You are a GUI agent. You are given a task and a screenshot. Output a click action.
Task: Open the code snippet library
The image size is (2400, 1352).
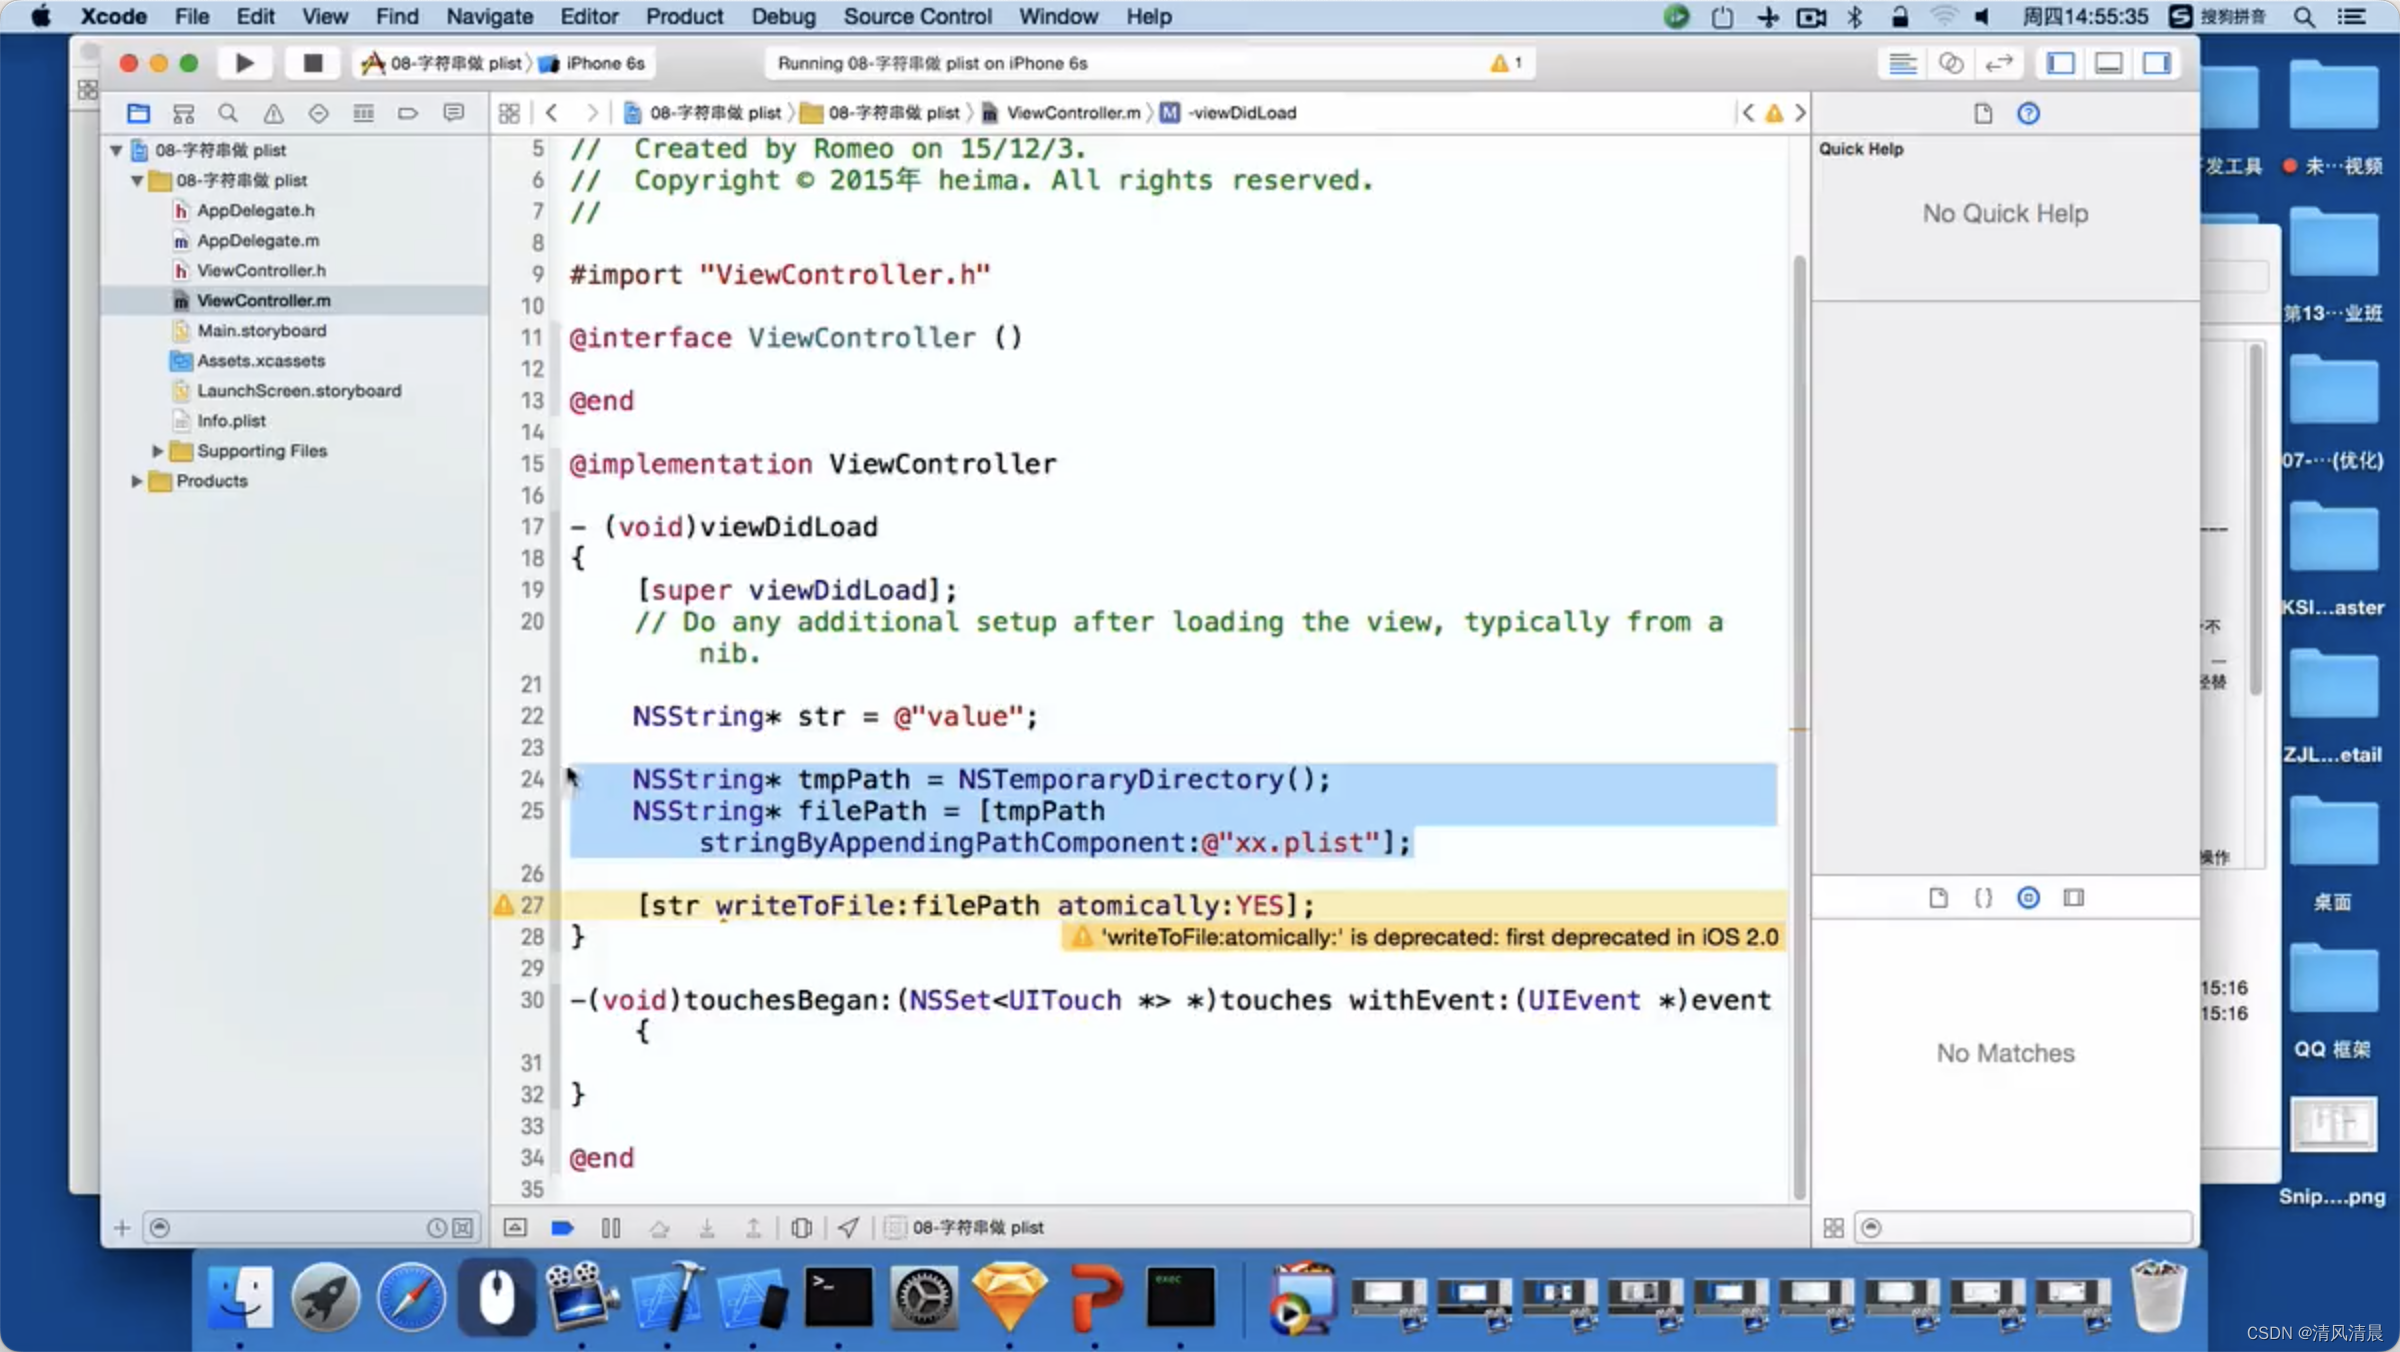point(1983,897)
